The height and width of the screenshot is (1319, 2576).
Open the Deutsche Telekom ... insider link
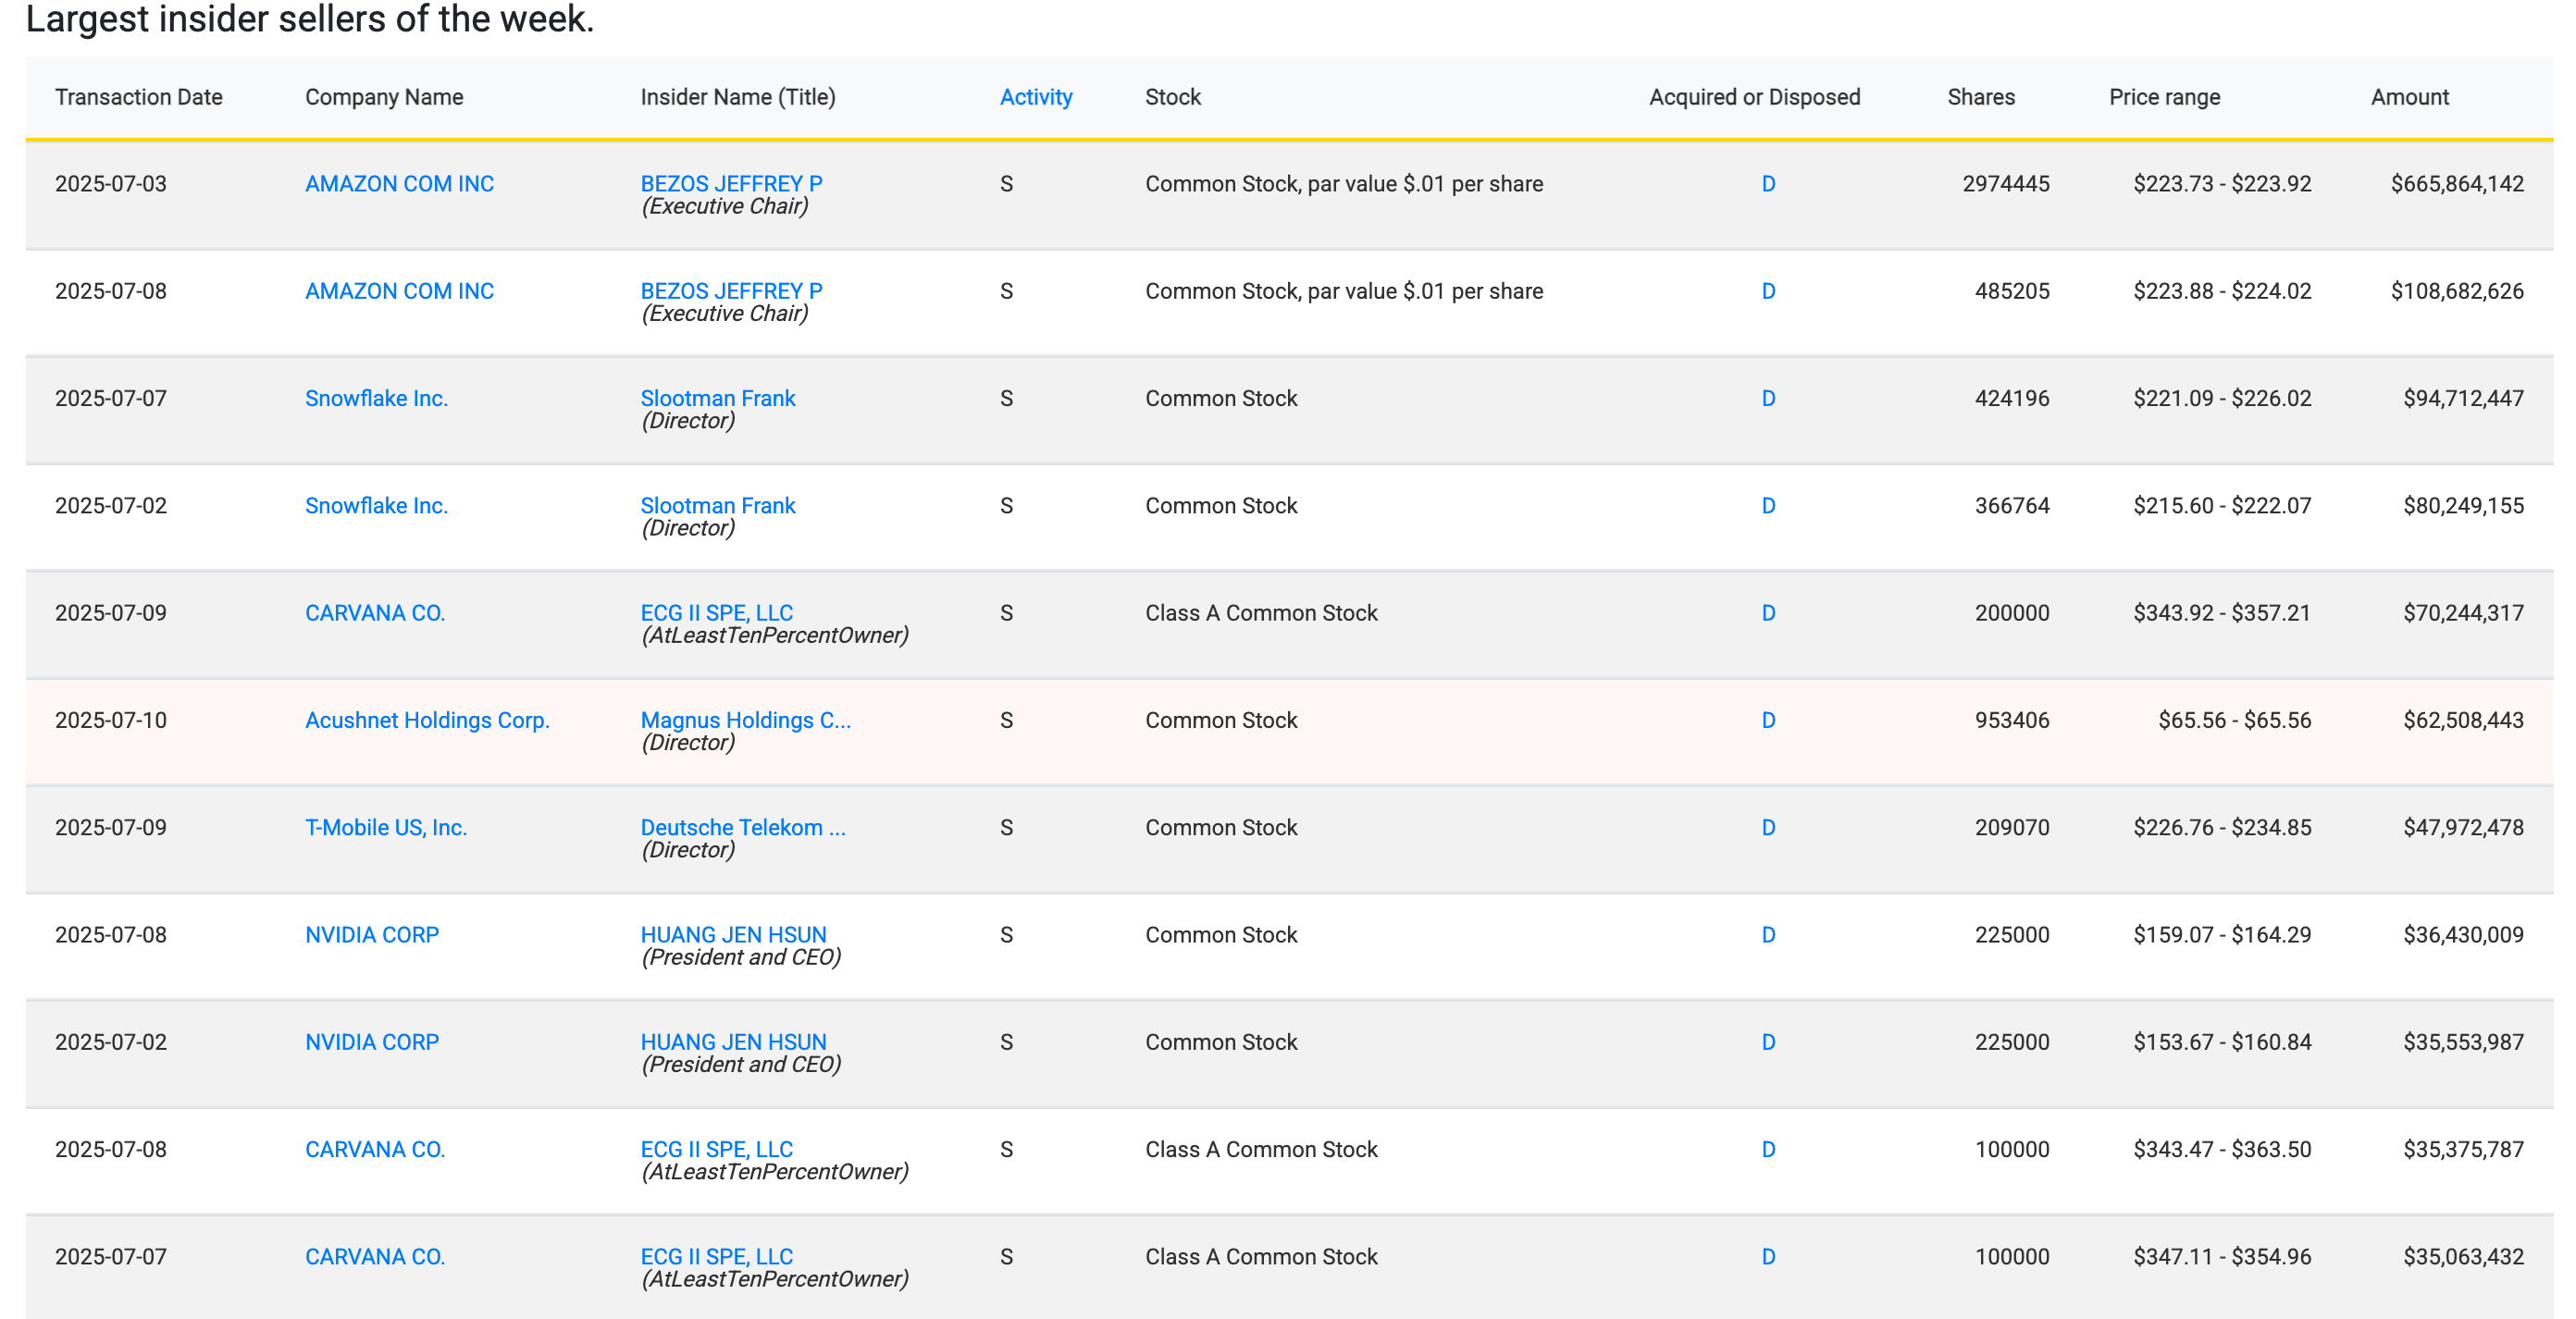click(x=743, y=828)
